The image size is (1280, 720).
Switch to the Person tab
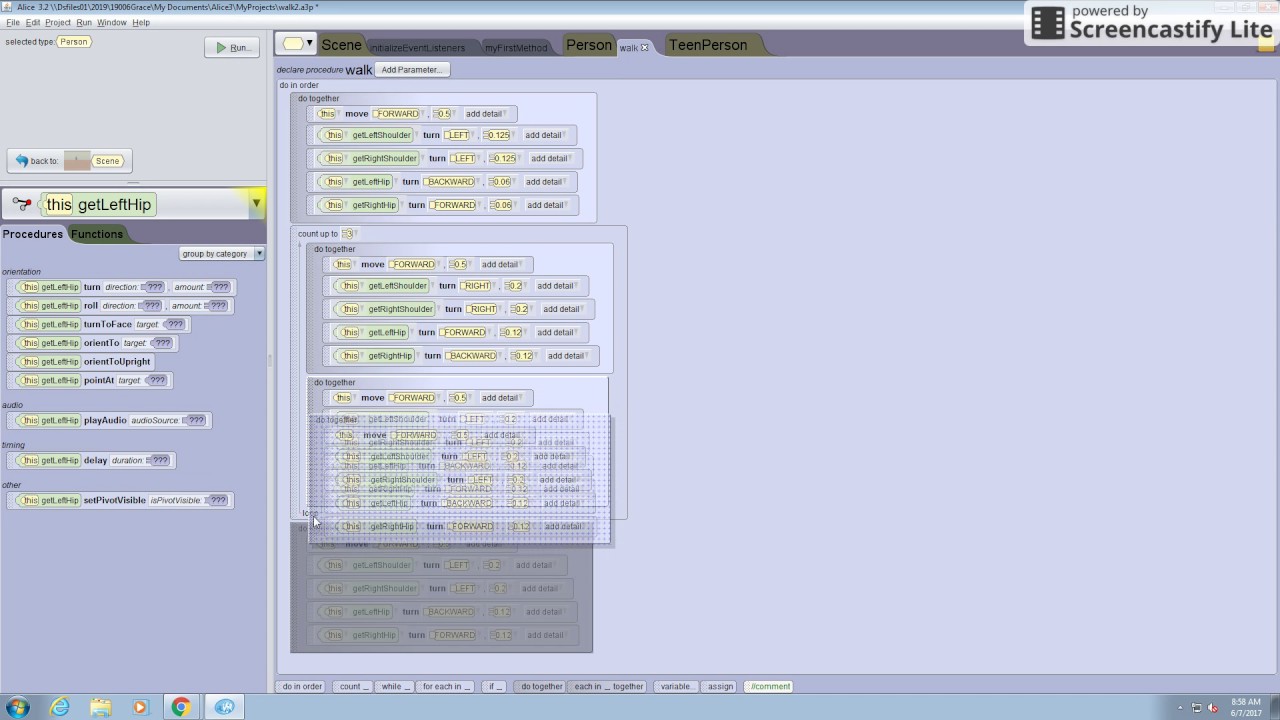[x=589, y=45]
